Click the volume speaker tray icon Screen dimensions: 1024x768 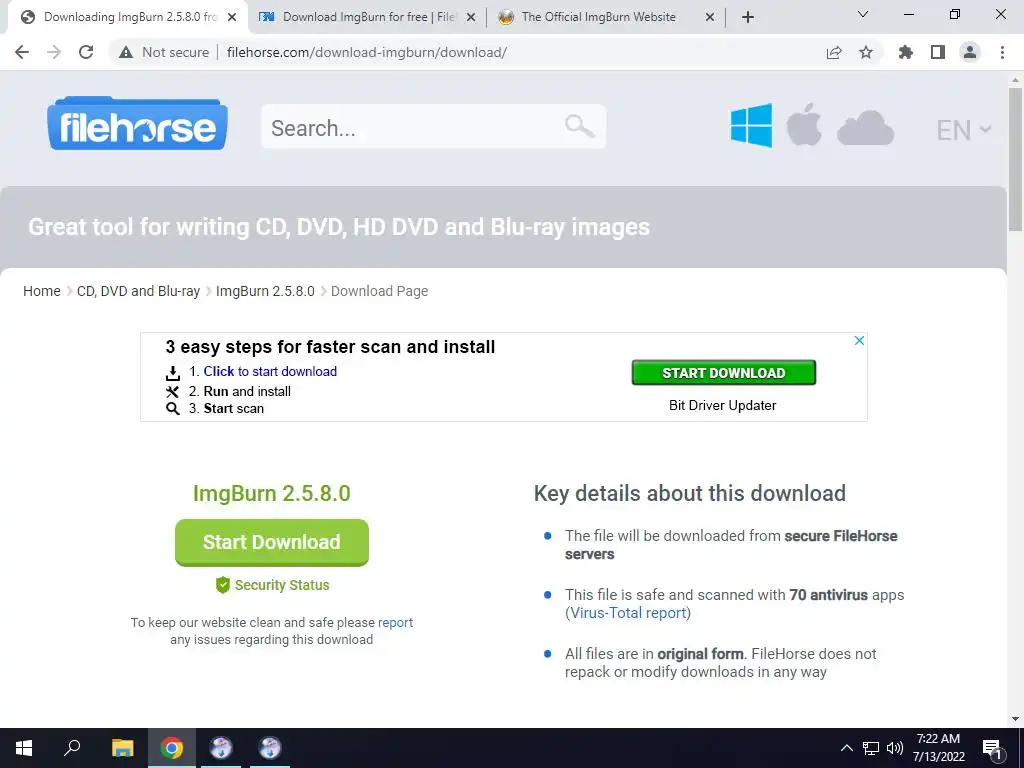[x=895, y=748]
